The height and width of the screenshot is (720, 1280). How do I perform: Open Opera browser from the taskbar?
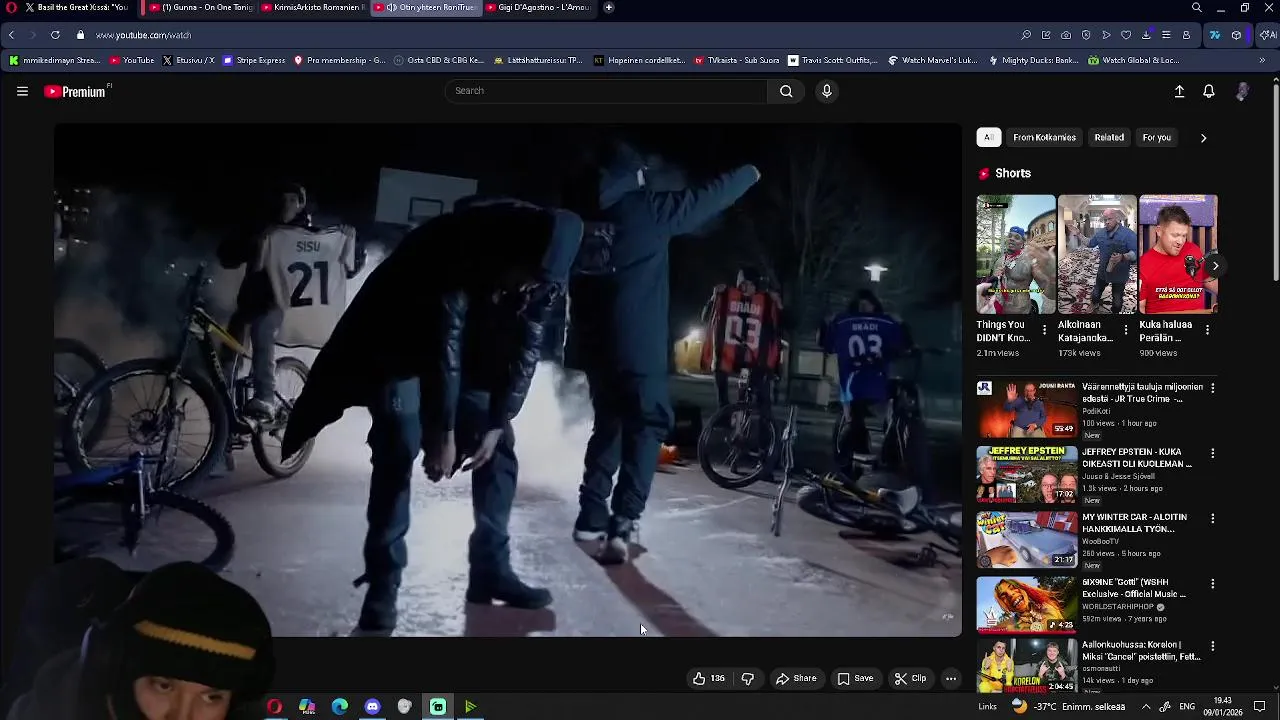pyautogui.click(x=274, y=707)
